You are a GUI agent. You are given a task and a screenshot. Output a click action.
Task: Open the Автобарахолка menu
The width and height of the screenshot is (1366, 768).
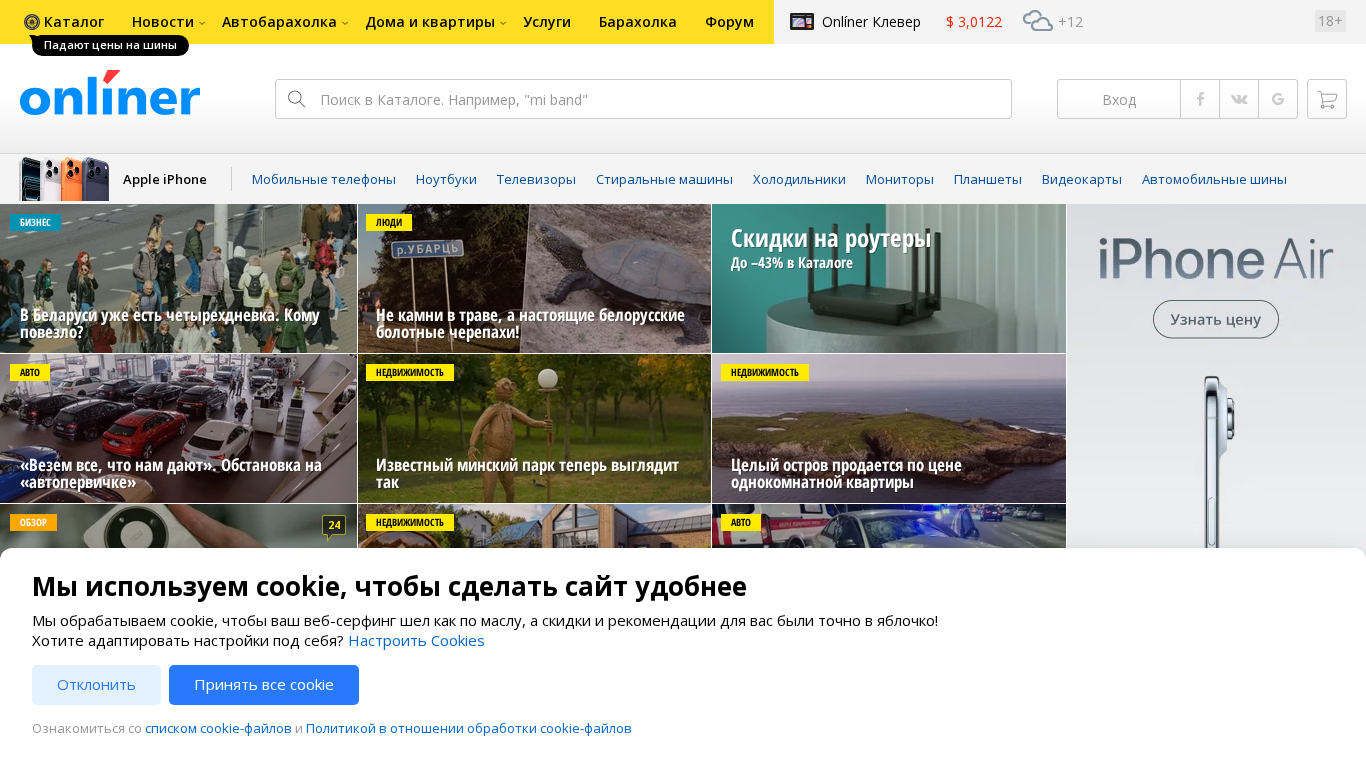[x=279, y=22]
